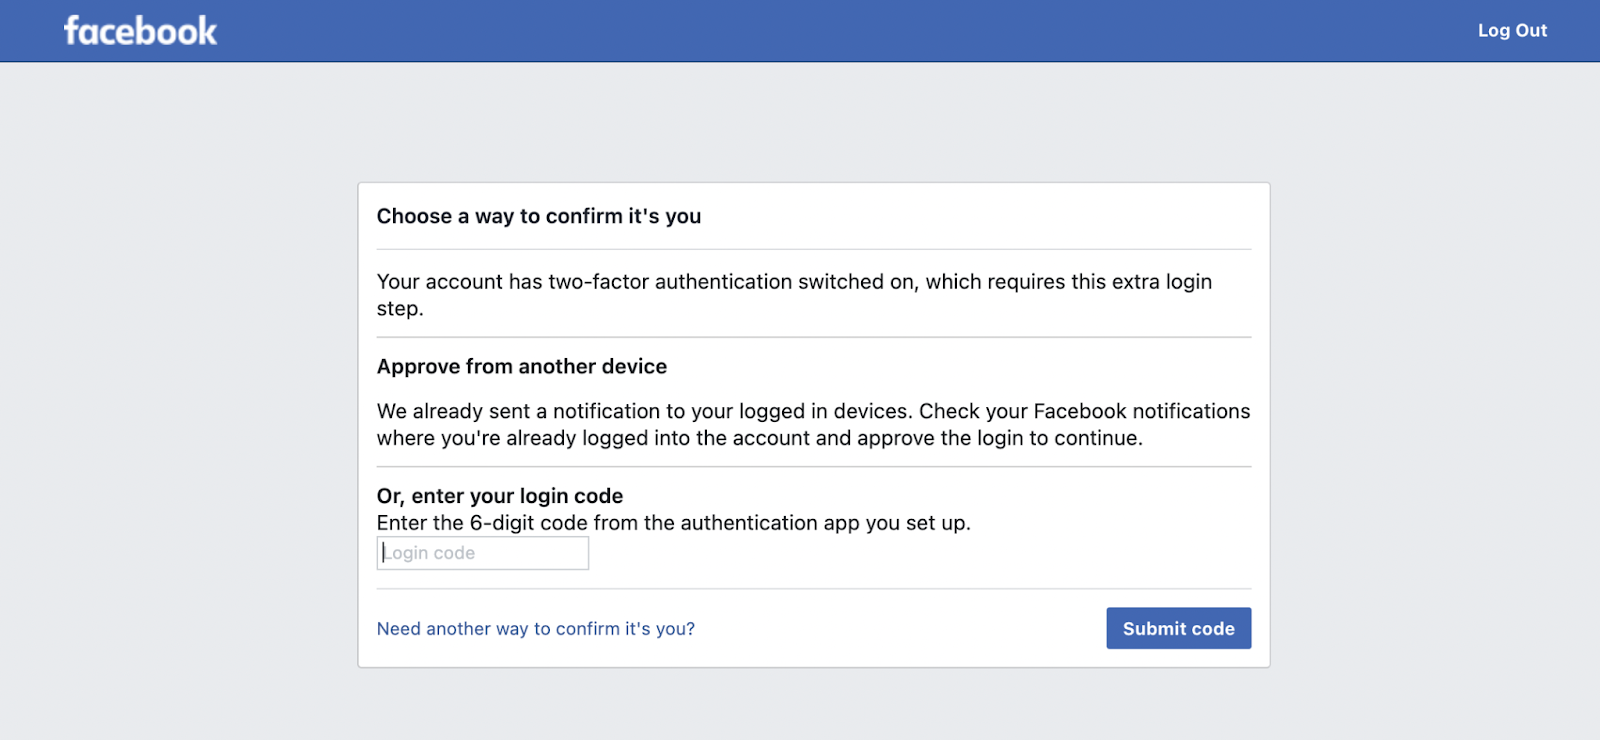Log out using the header link
Screen dimensions: 1600x740
1512,31
